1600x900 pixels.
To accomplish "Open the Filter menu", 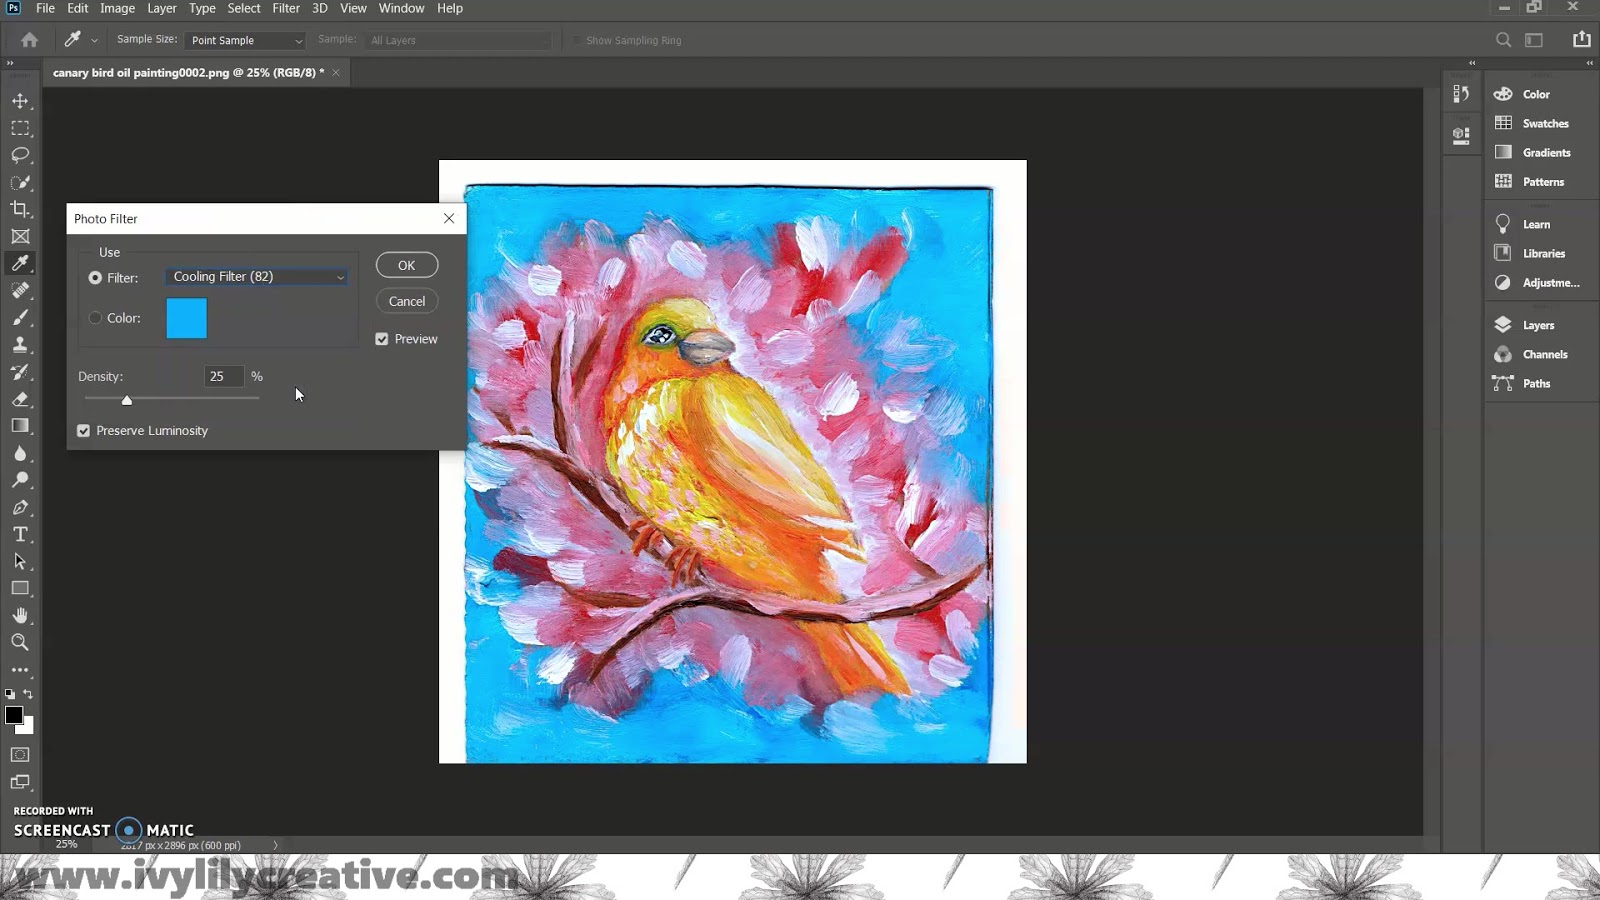I will (286, 8).
